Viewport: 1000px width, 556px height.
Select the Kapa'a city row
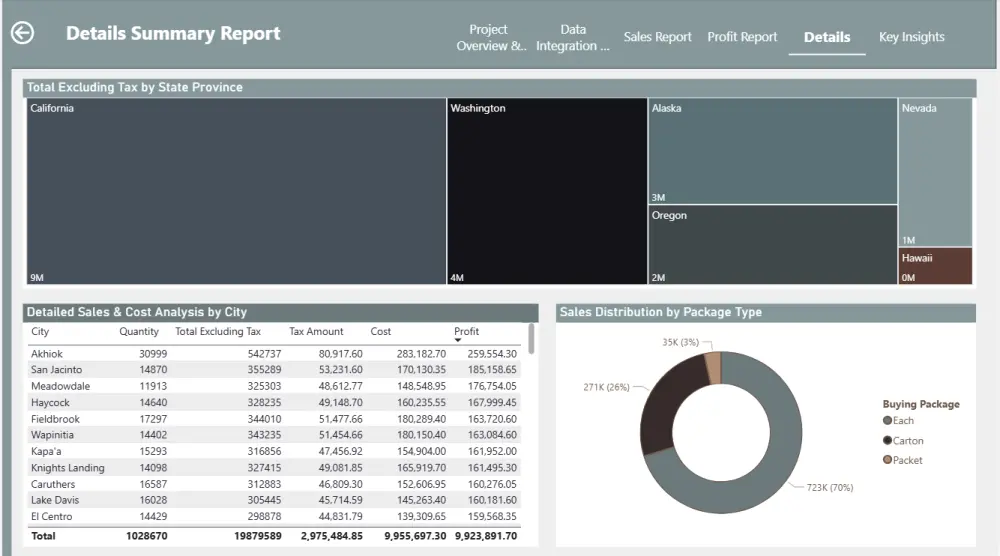[x=274, y=451]
